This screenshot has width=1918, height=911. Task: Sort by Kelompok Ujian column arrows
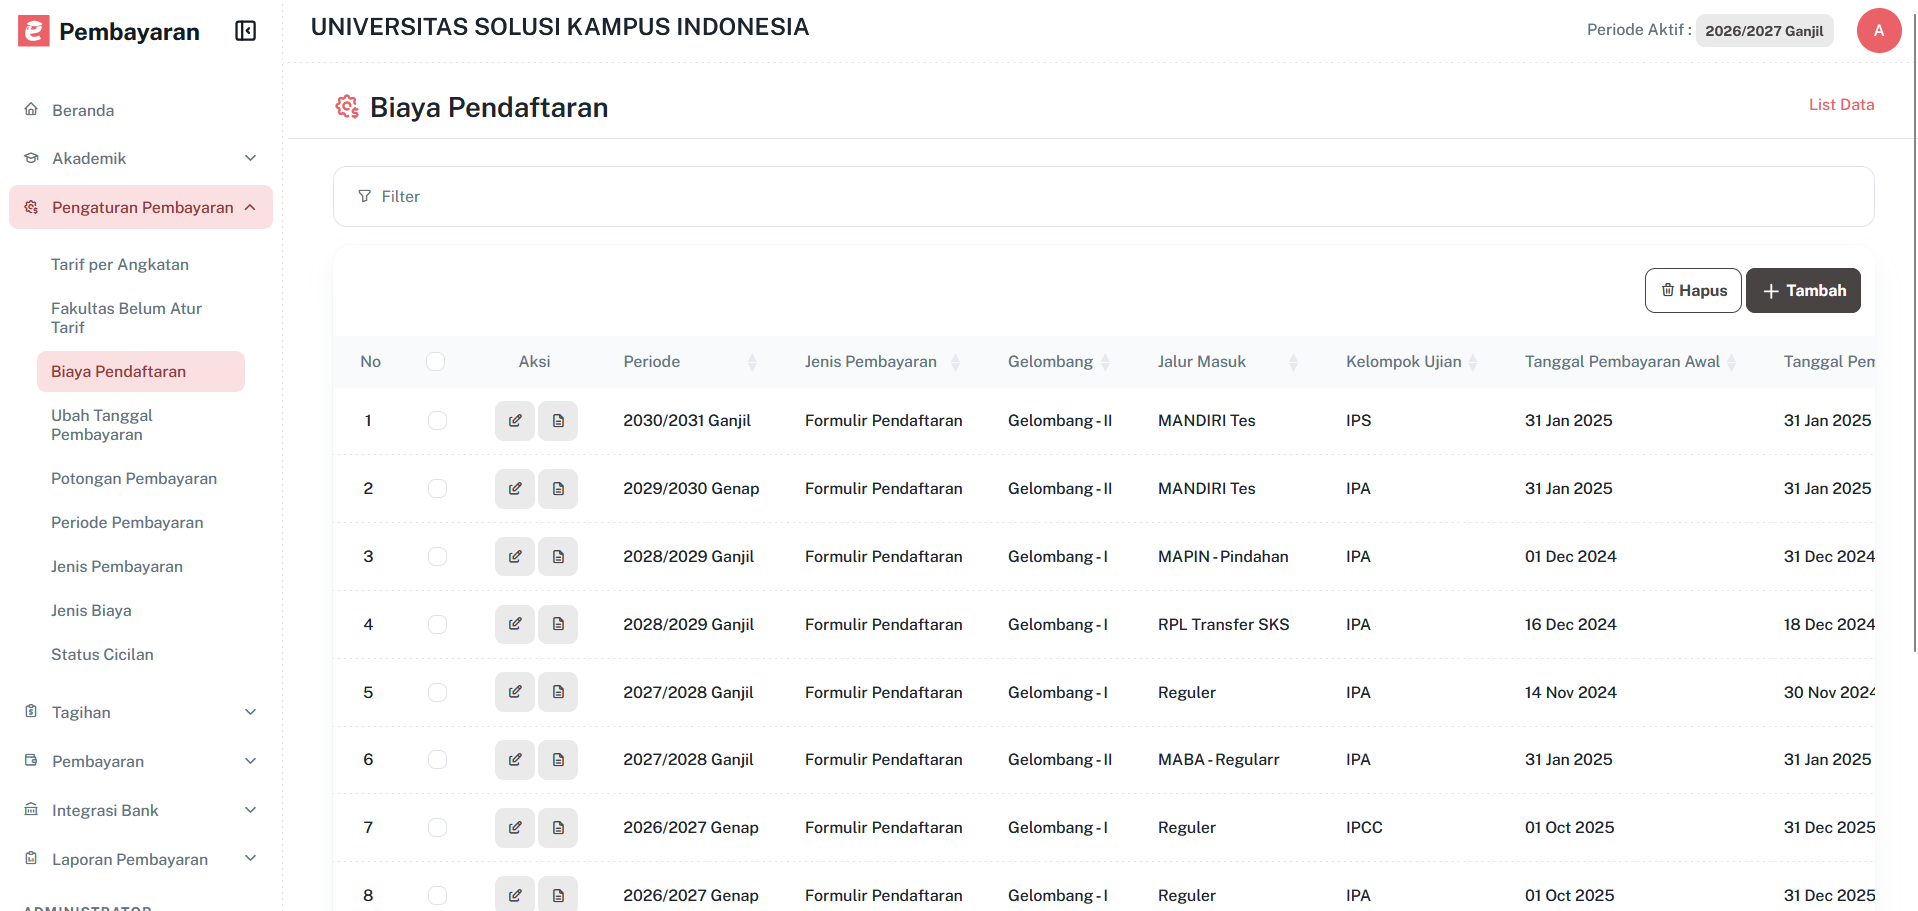1473,362
